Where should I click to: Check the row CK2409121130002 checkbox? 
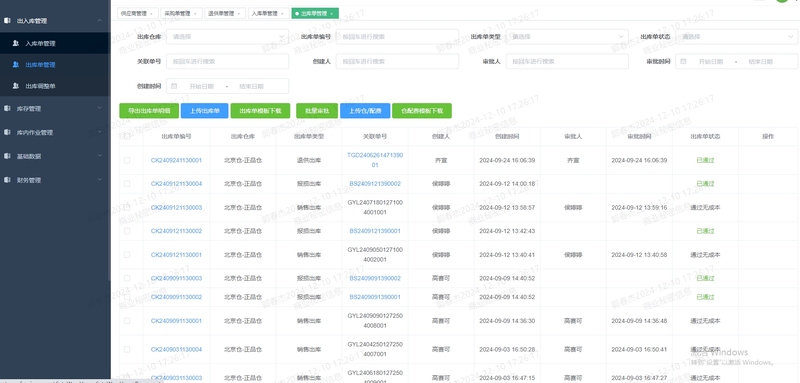coord(127,231)
